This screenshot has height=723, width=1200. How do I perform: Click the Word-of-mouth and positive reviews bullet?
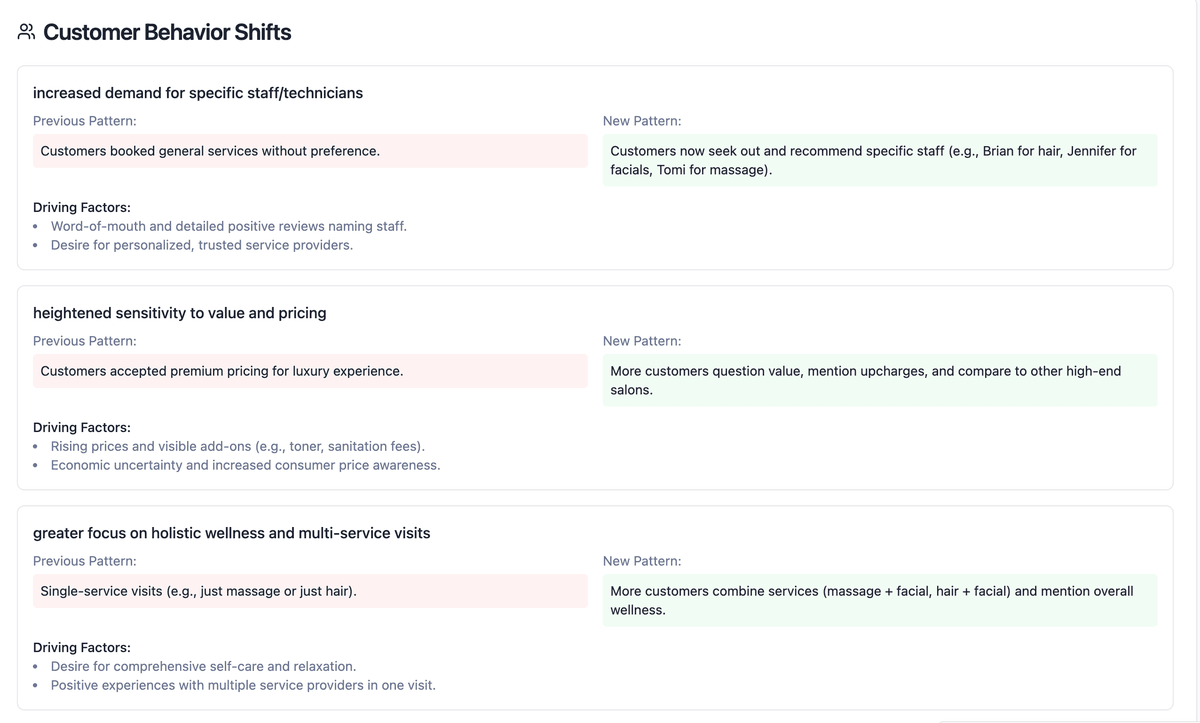pos(228,226)
